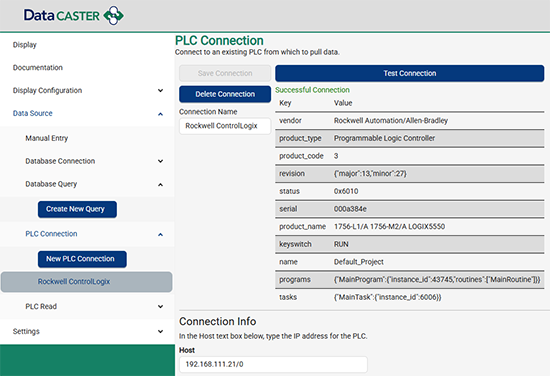Open Manual Entry in sidebar

click(47, 138)
